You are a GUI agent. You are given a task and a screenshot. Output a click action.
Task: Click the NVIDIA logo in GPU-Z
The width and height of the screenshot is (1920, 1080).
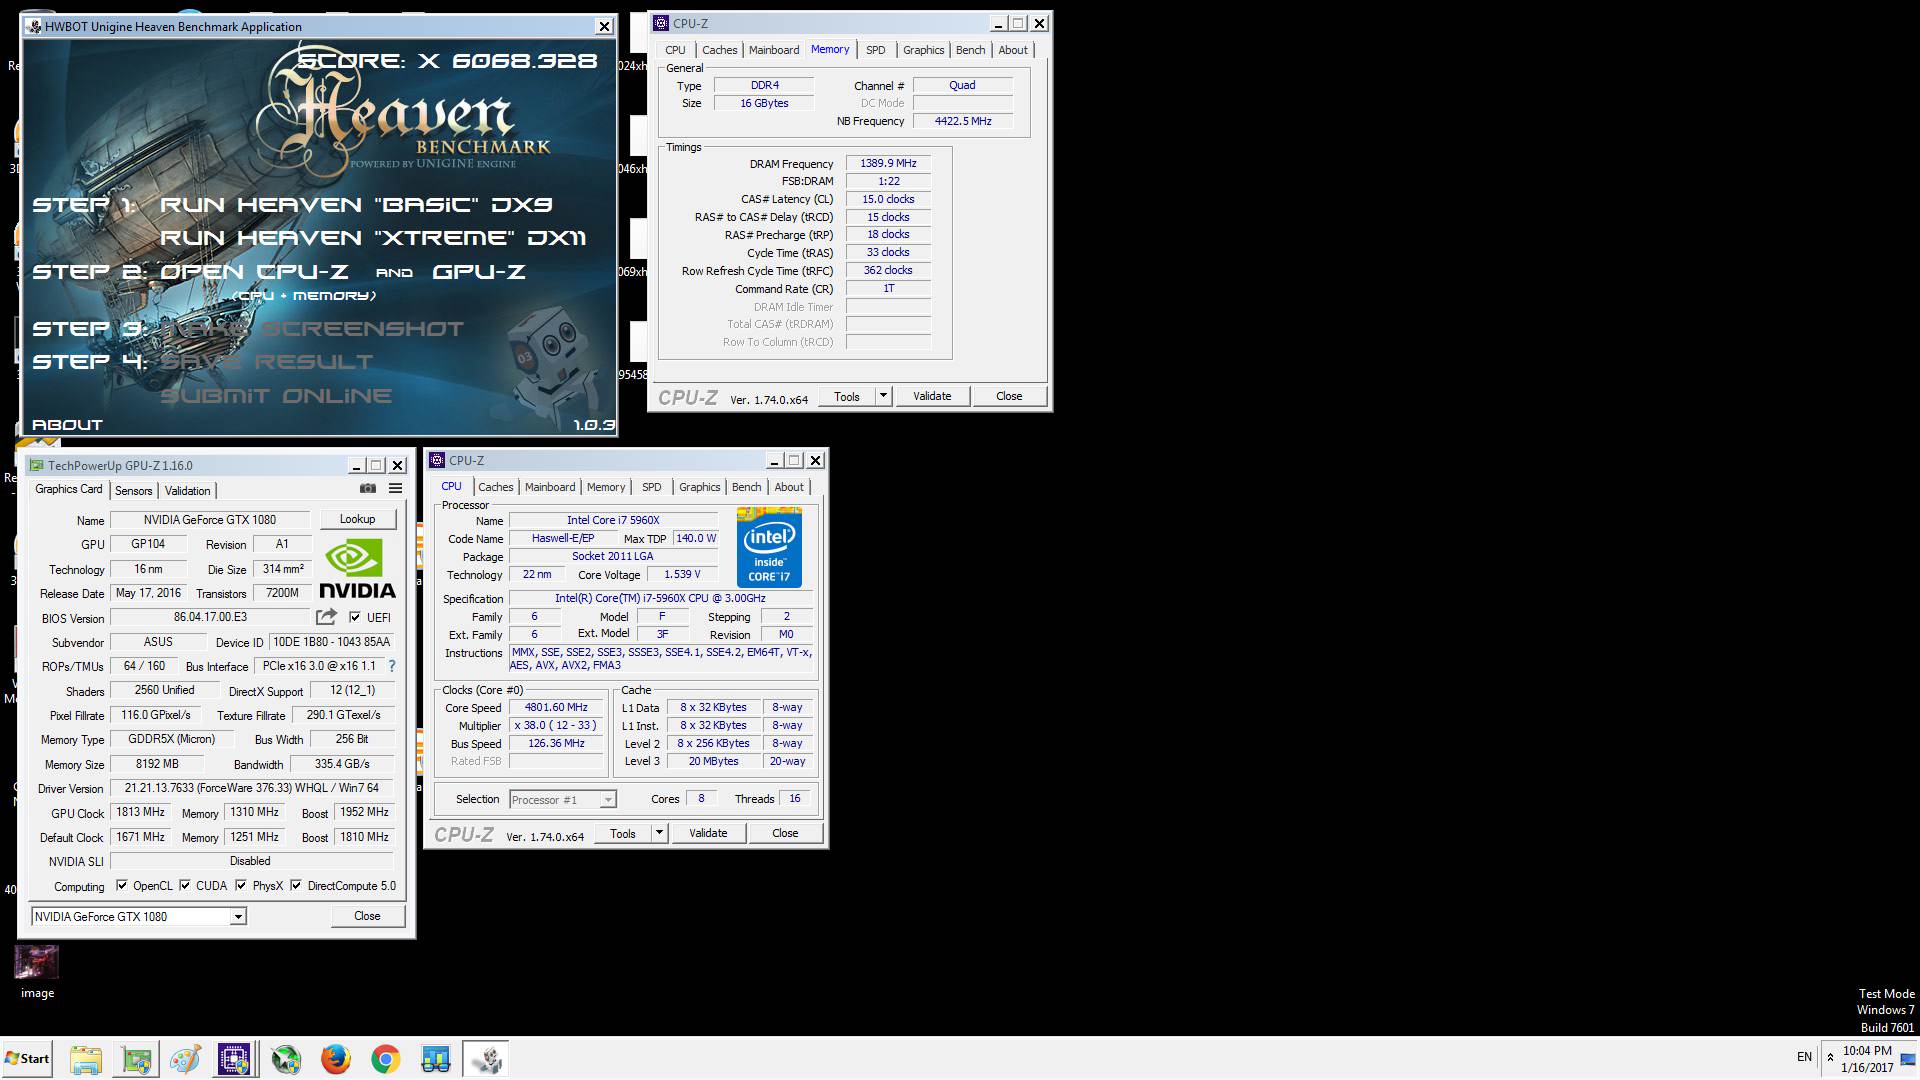pyautogui.click(x=357, y=567)
